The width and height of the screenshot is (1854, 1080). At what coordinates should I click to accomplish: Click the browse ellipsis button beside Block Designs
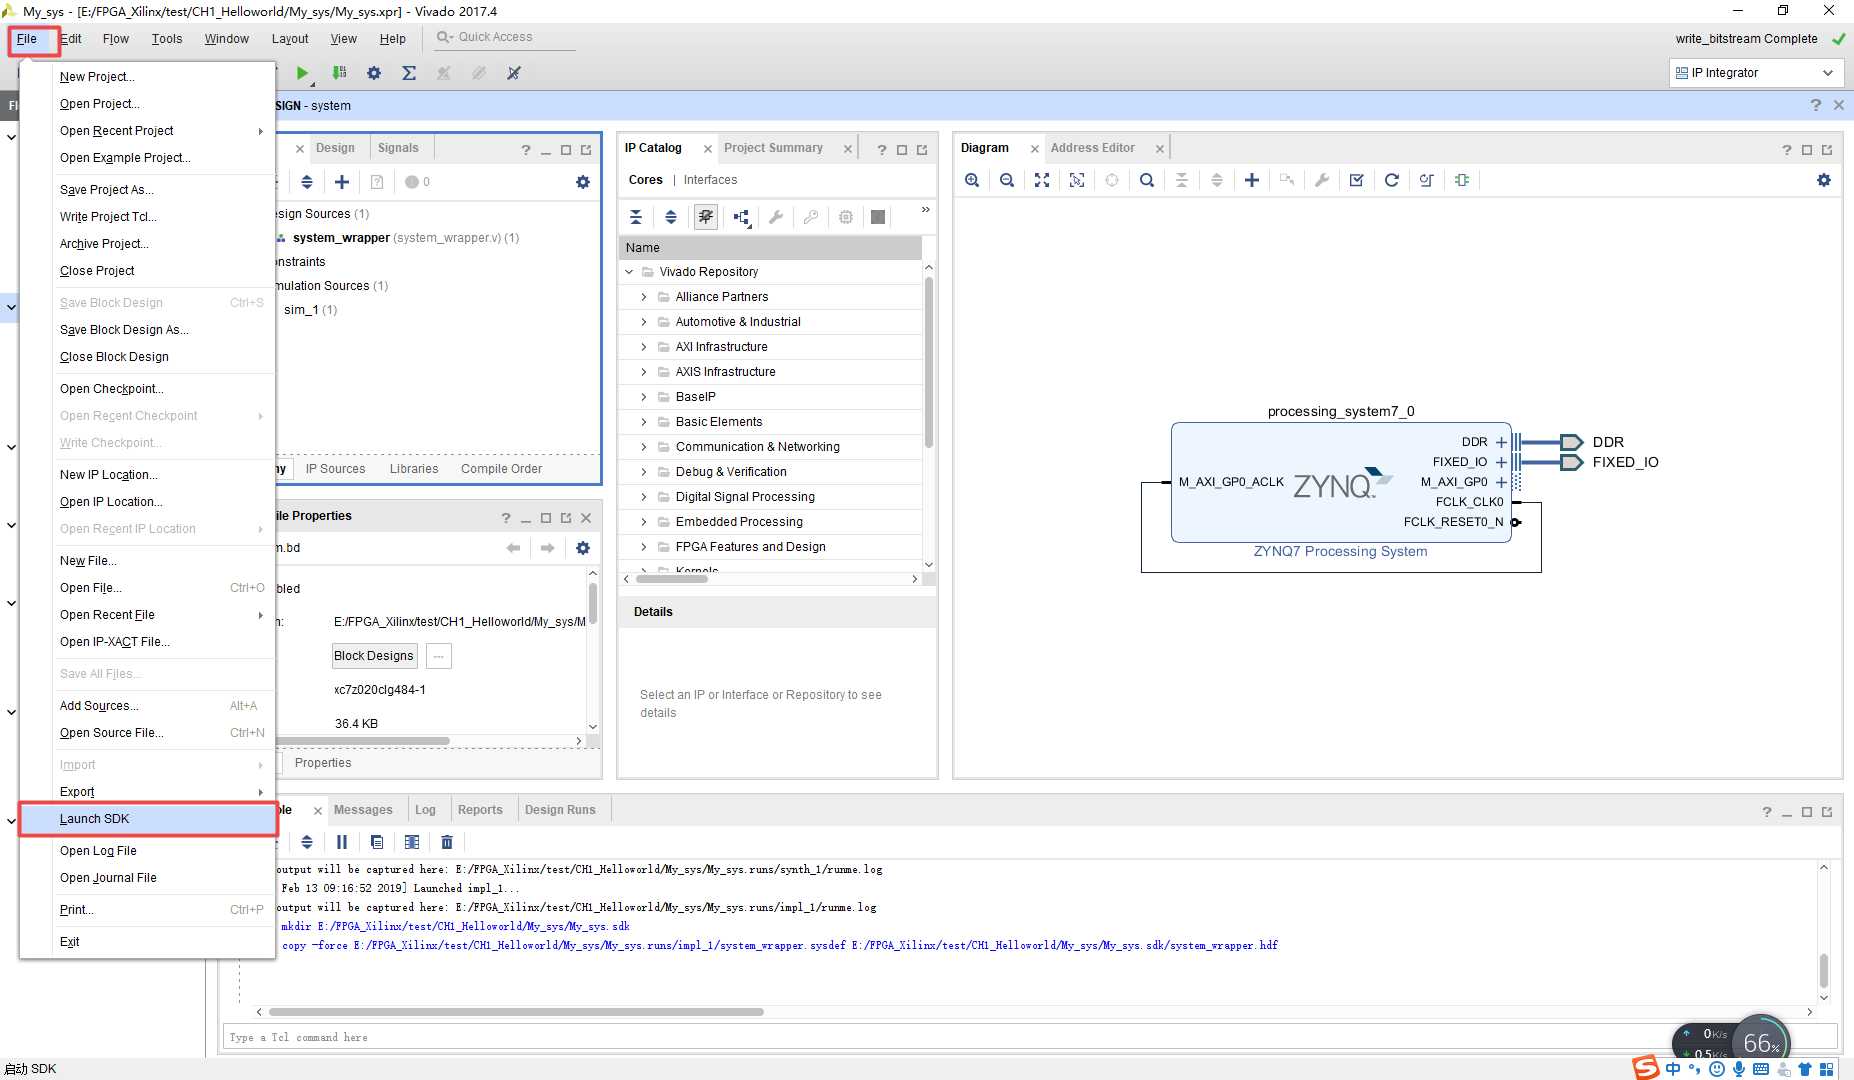pyautogui.click(x=439, y=656)
